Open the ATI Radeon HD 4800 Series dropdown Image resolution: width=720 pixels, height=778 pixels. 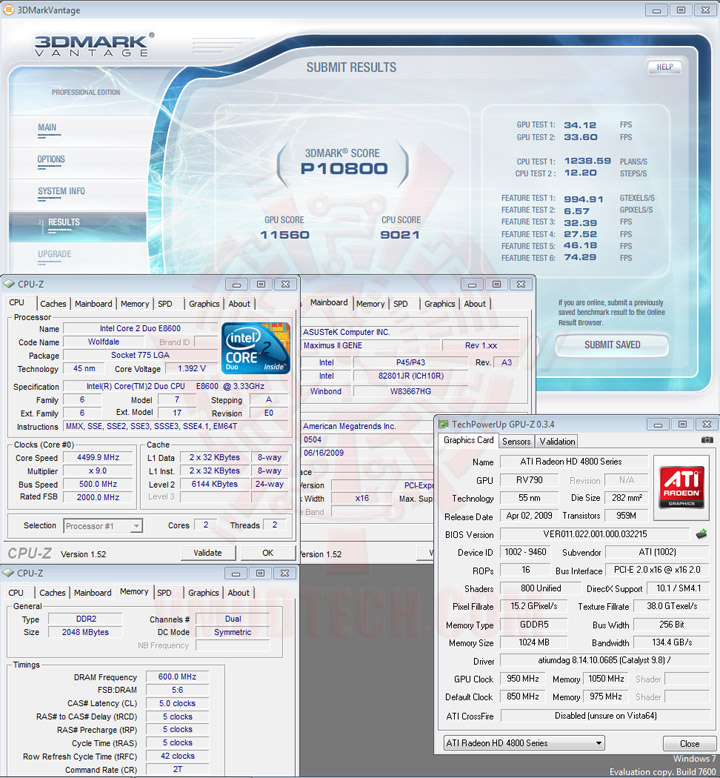(524, 743)
